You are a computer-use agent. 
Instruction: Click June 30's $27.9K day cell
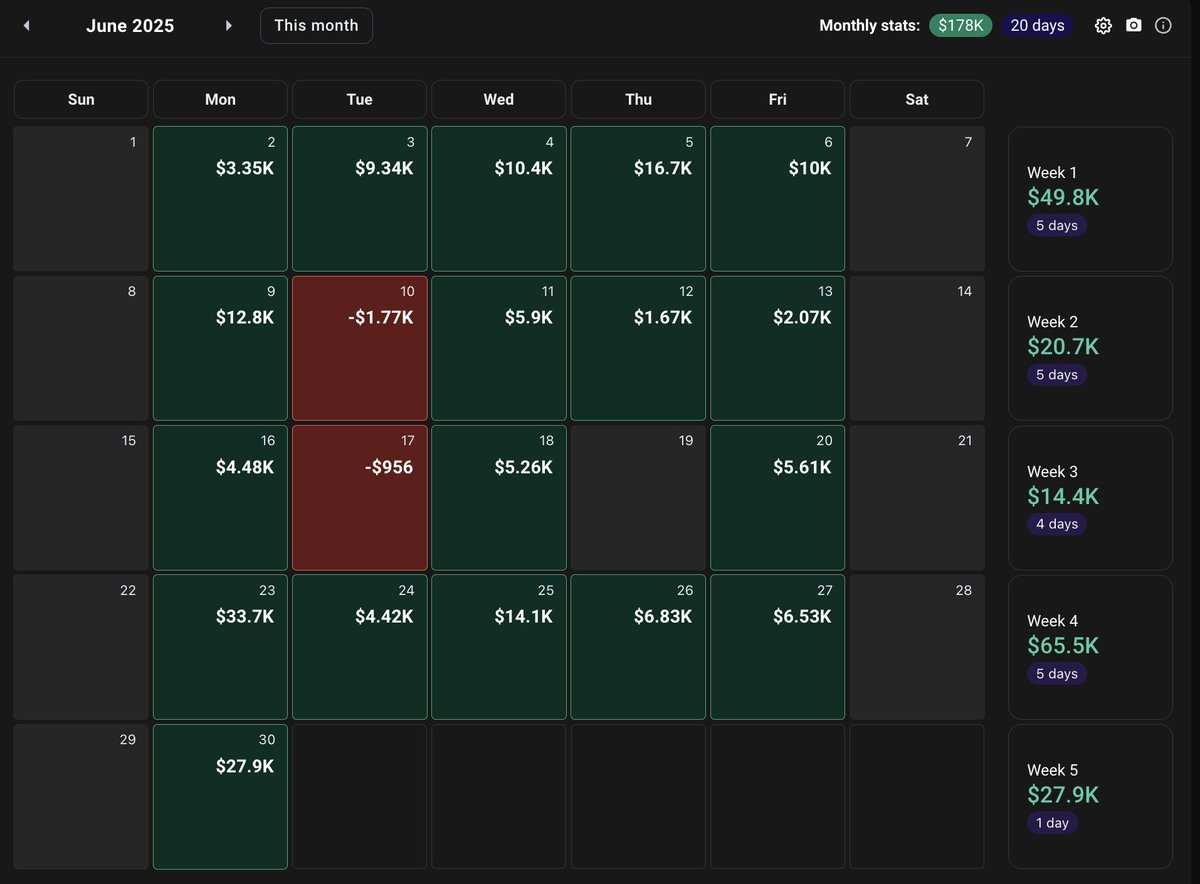pos(219,797)
